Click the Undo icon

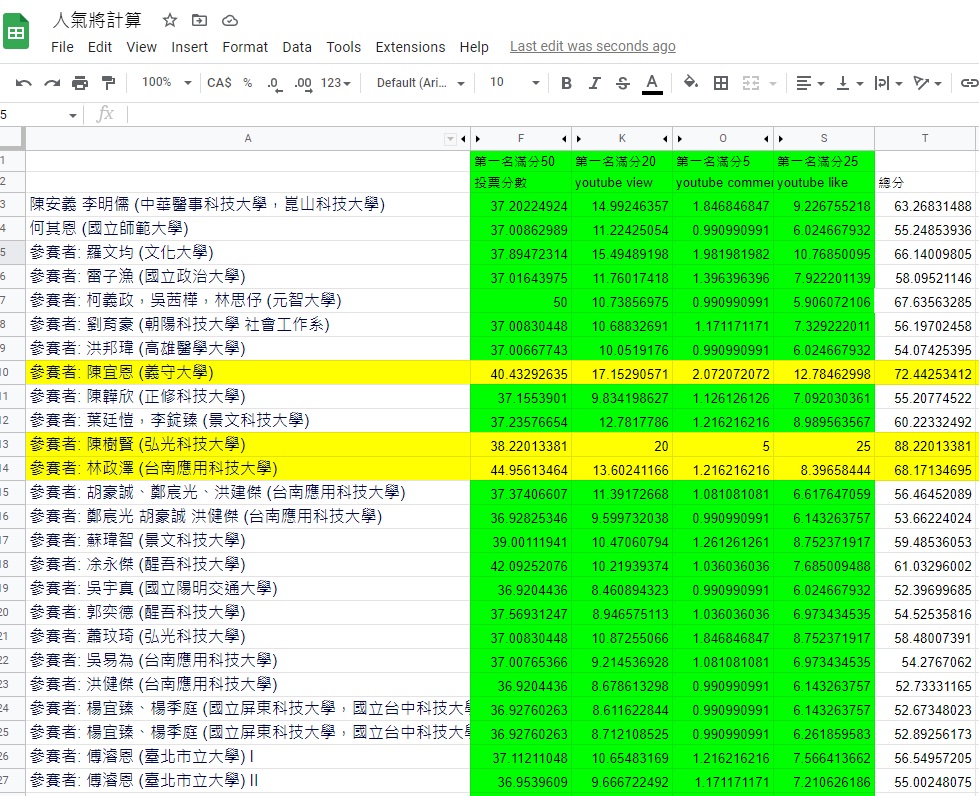tap(24, 83)
